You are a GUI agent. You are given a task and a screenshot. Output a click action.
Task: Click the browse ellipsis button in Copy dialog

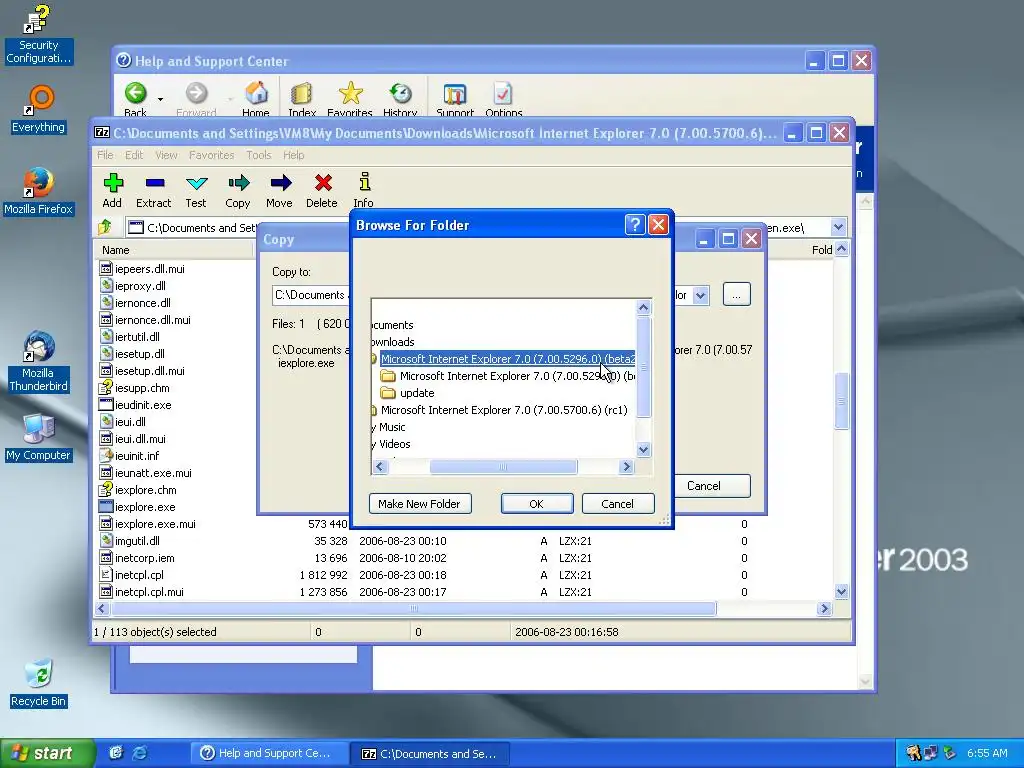pyautogui.click(x=737, y=295)
